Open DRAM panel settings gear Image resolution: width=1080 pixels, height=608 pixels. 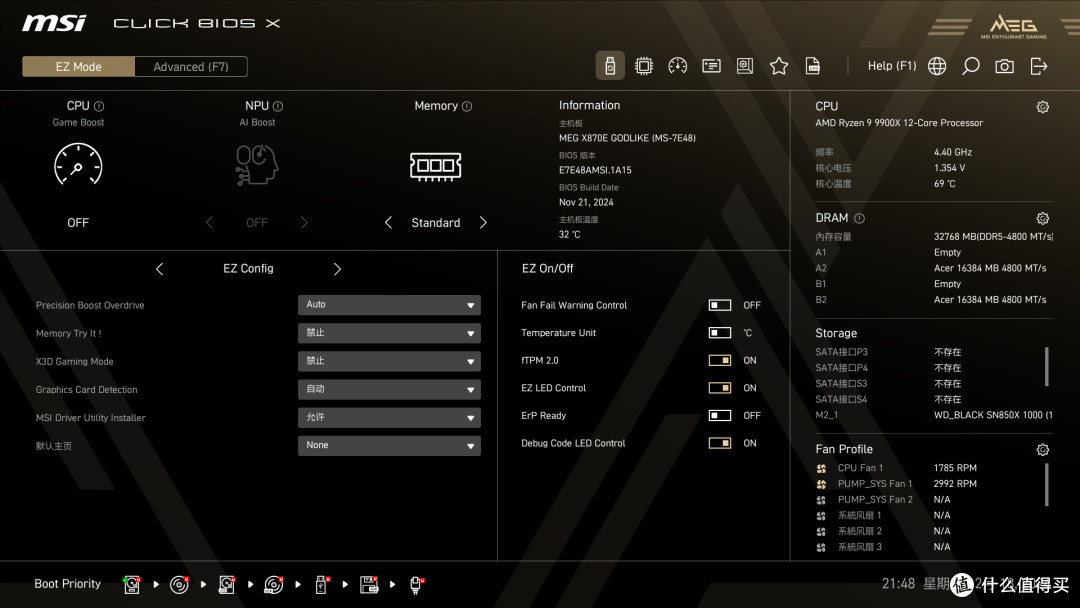tap(1043, 218)
